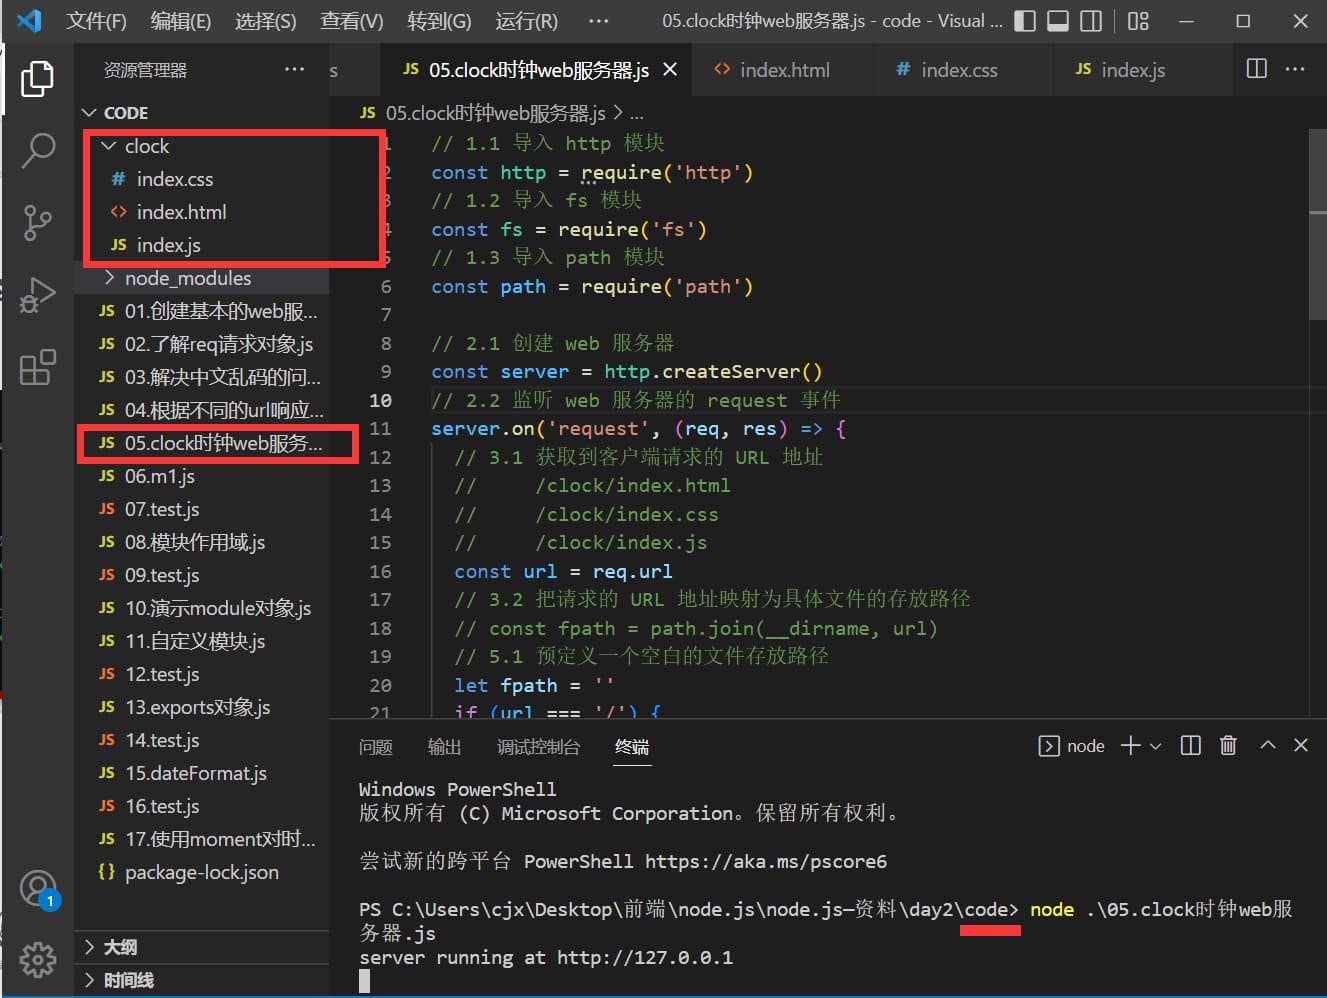Open index.css in the clock folder
Image resolution: width=1327 pixels, height=998 pixels.
point(204,179)
